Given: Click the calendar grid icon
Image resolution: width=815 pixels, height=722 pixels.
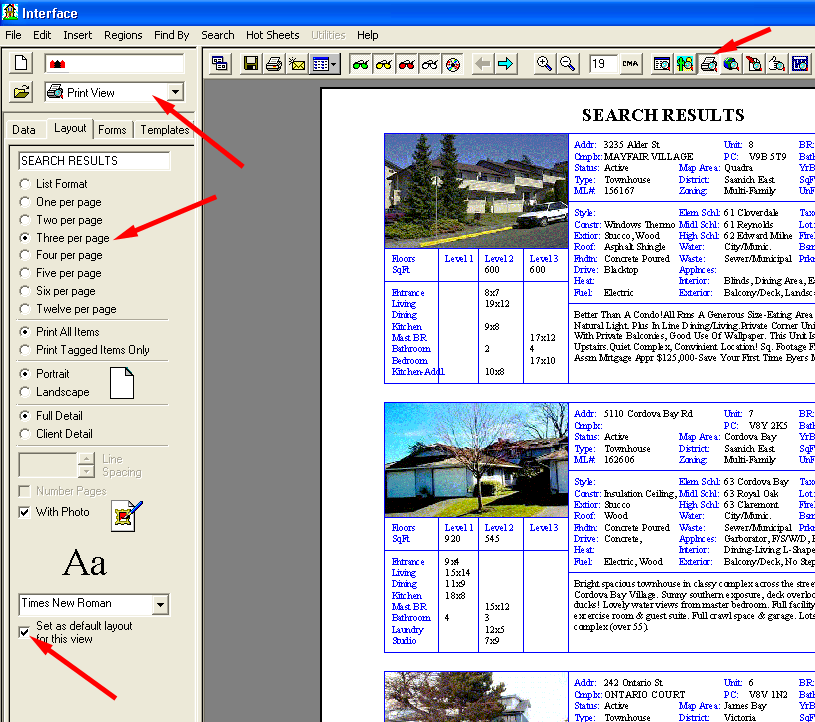Looking at the screenshot, I should pos(320,64).
